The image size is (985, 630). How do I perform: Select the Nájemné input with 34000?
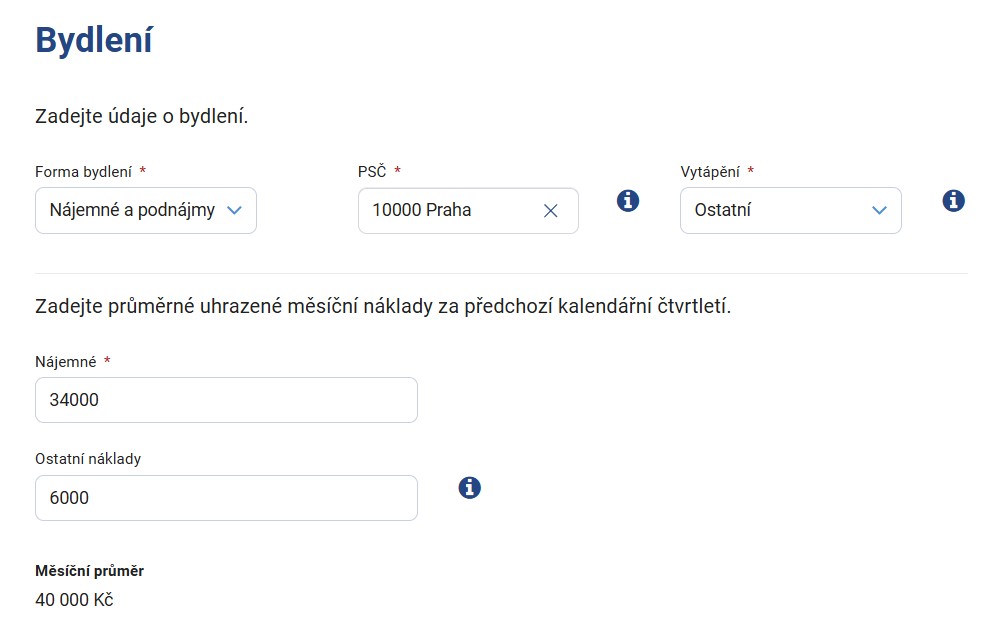(x=226, y=400)
